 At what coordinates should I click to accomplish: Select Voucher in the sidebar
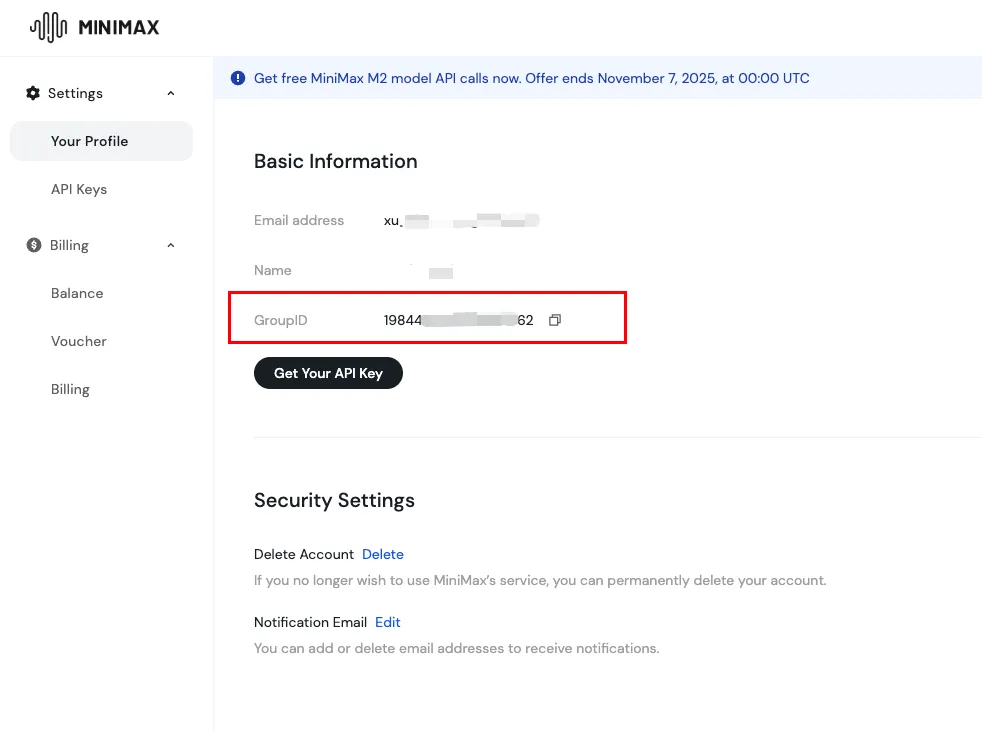pyautogui.click(x=79, y=341)
